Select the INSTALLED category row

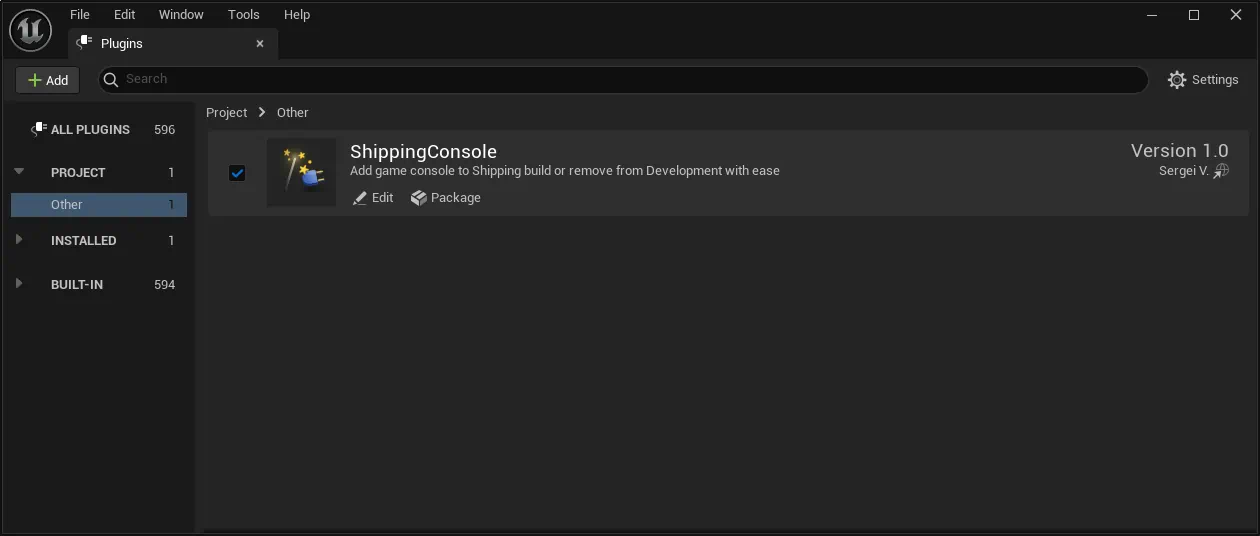coord(99,240)
